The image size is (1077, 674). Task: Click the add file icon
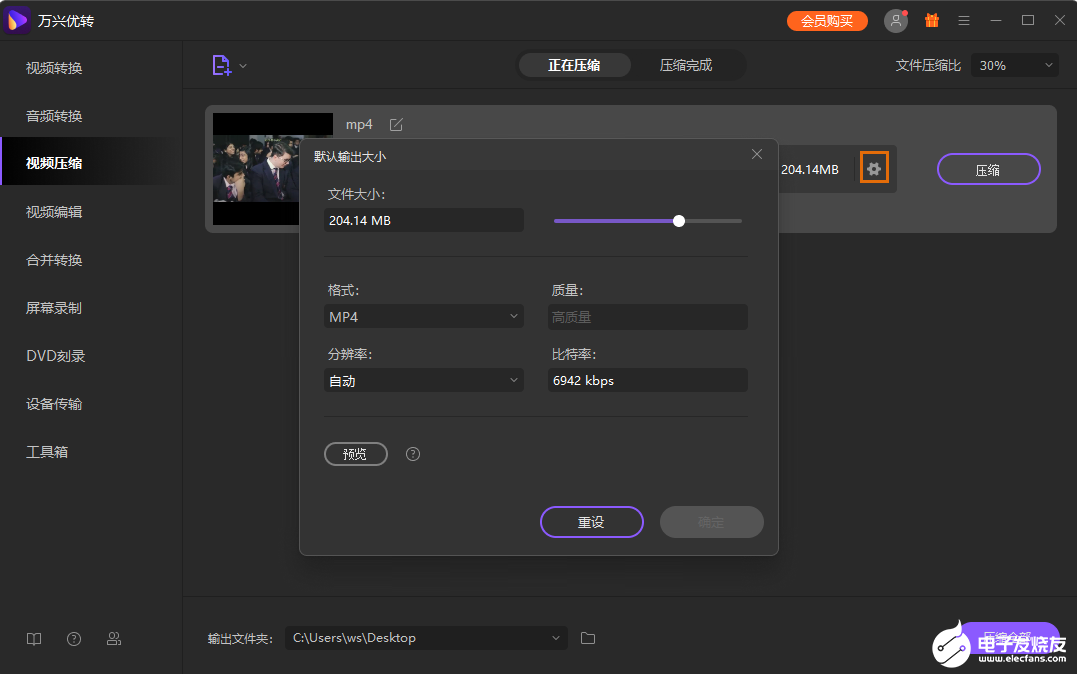pos(221,65)
